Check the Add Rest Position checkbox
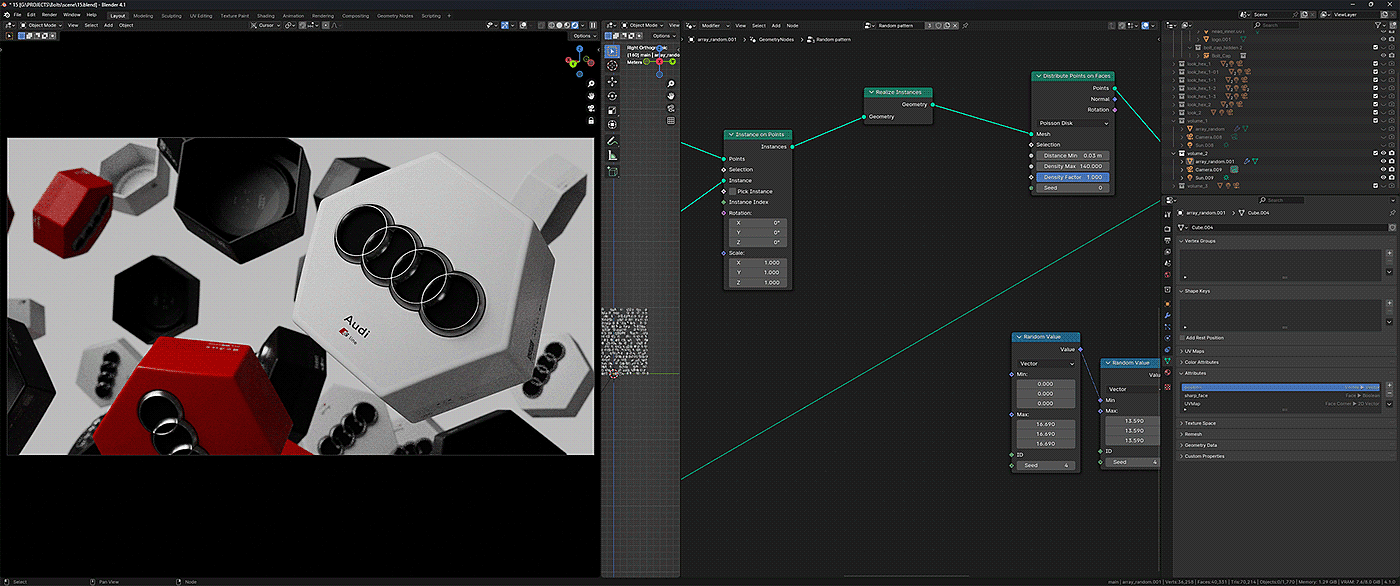 (x=1182, y=337)
